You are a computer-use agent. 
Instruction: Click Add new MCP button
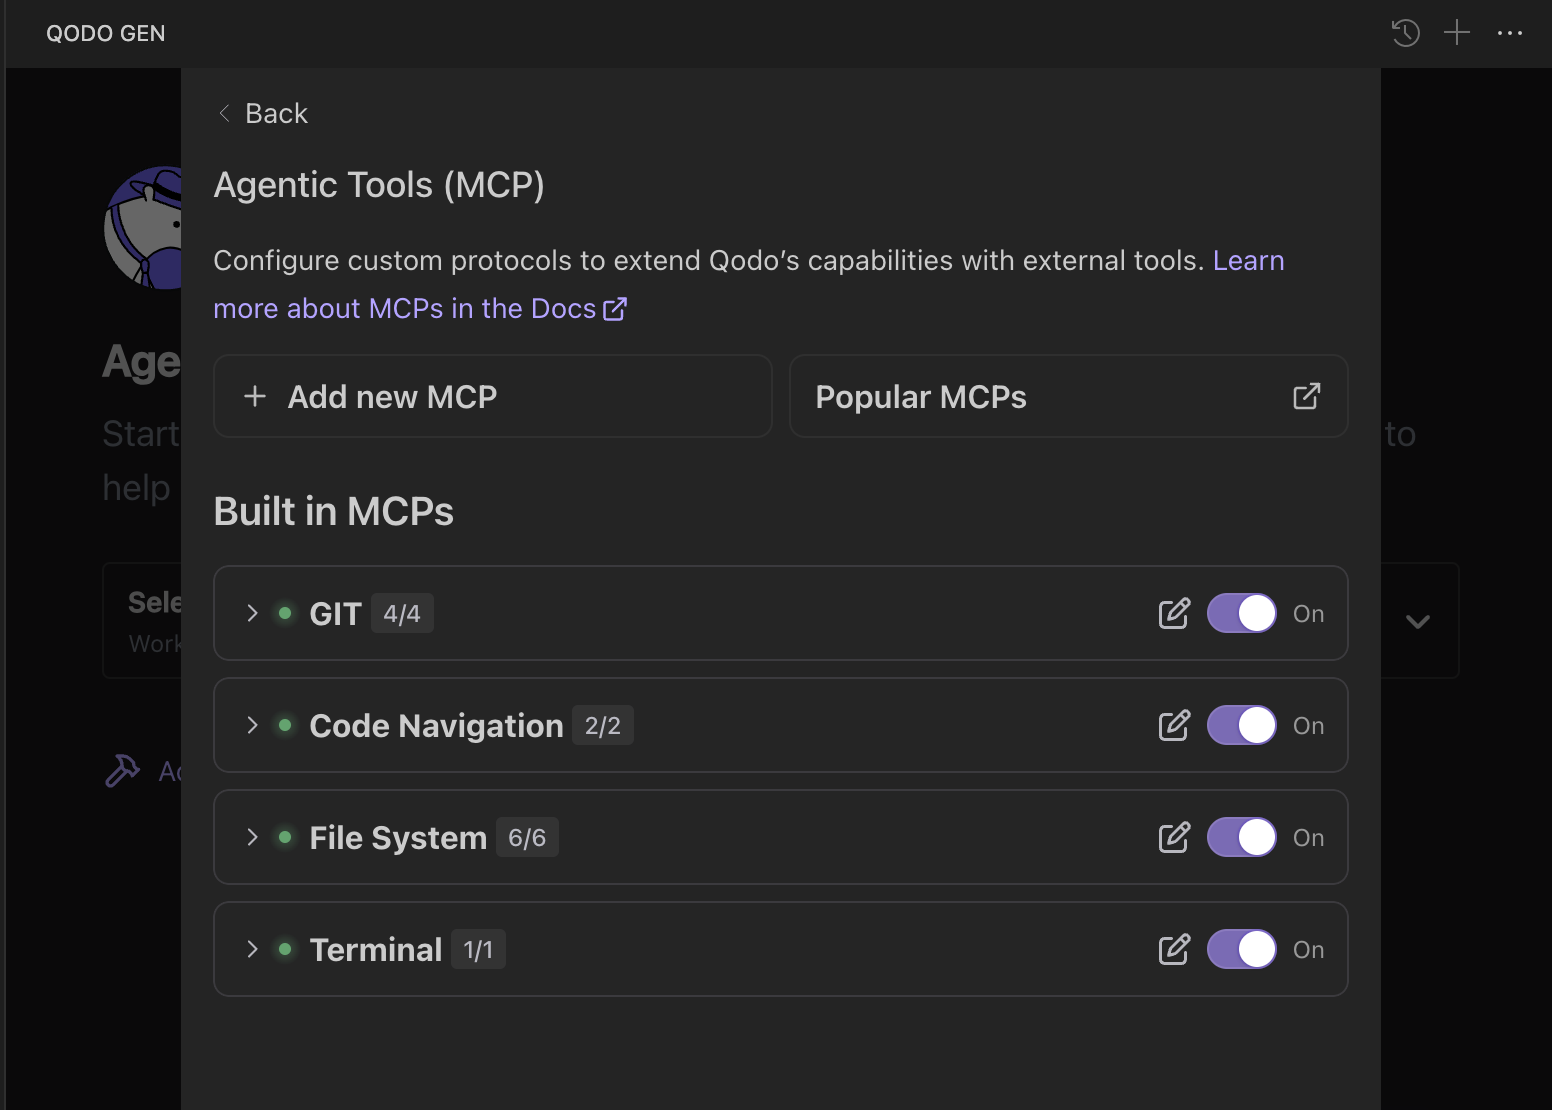tap(493, 396)
